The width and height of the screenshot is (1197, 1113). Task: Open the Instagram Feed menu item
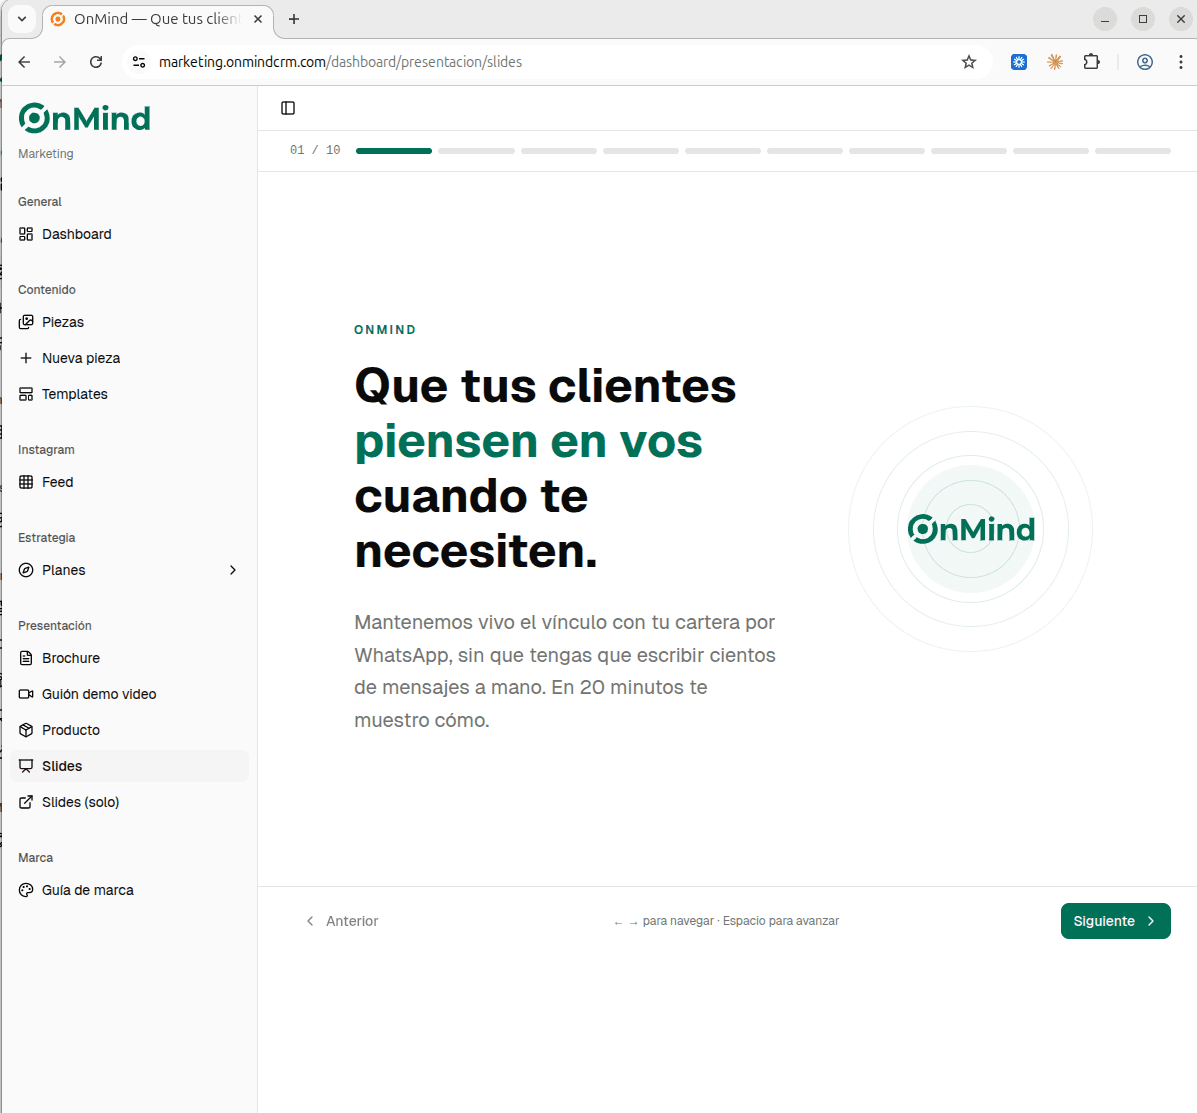(130, 482)
